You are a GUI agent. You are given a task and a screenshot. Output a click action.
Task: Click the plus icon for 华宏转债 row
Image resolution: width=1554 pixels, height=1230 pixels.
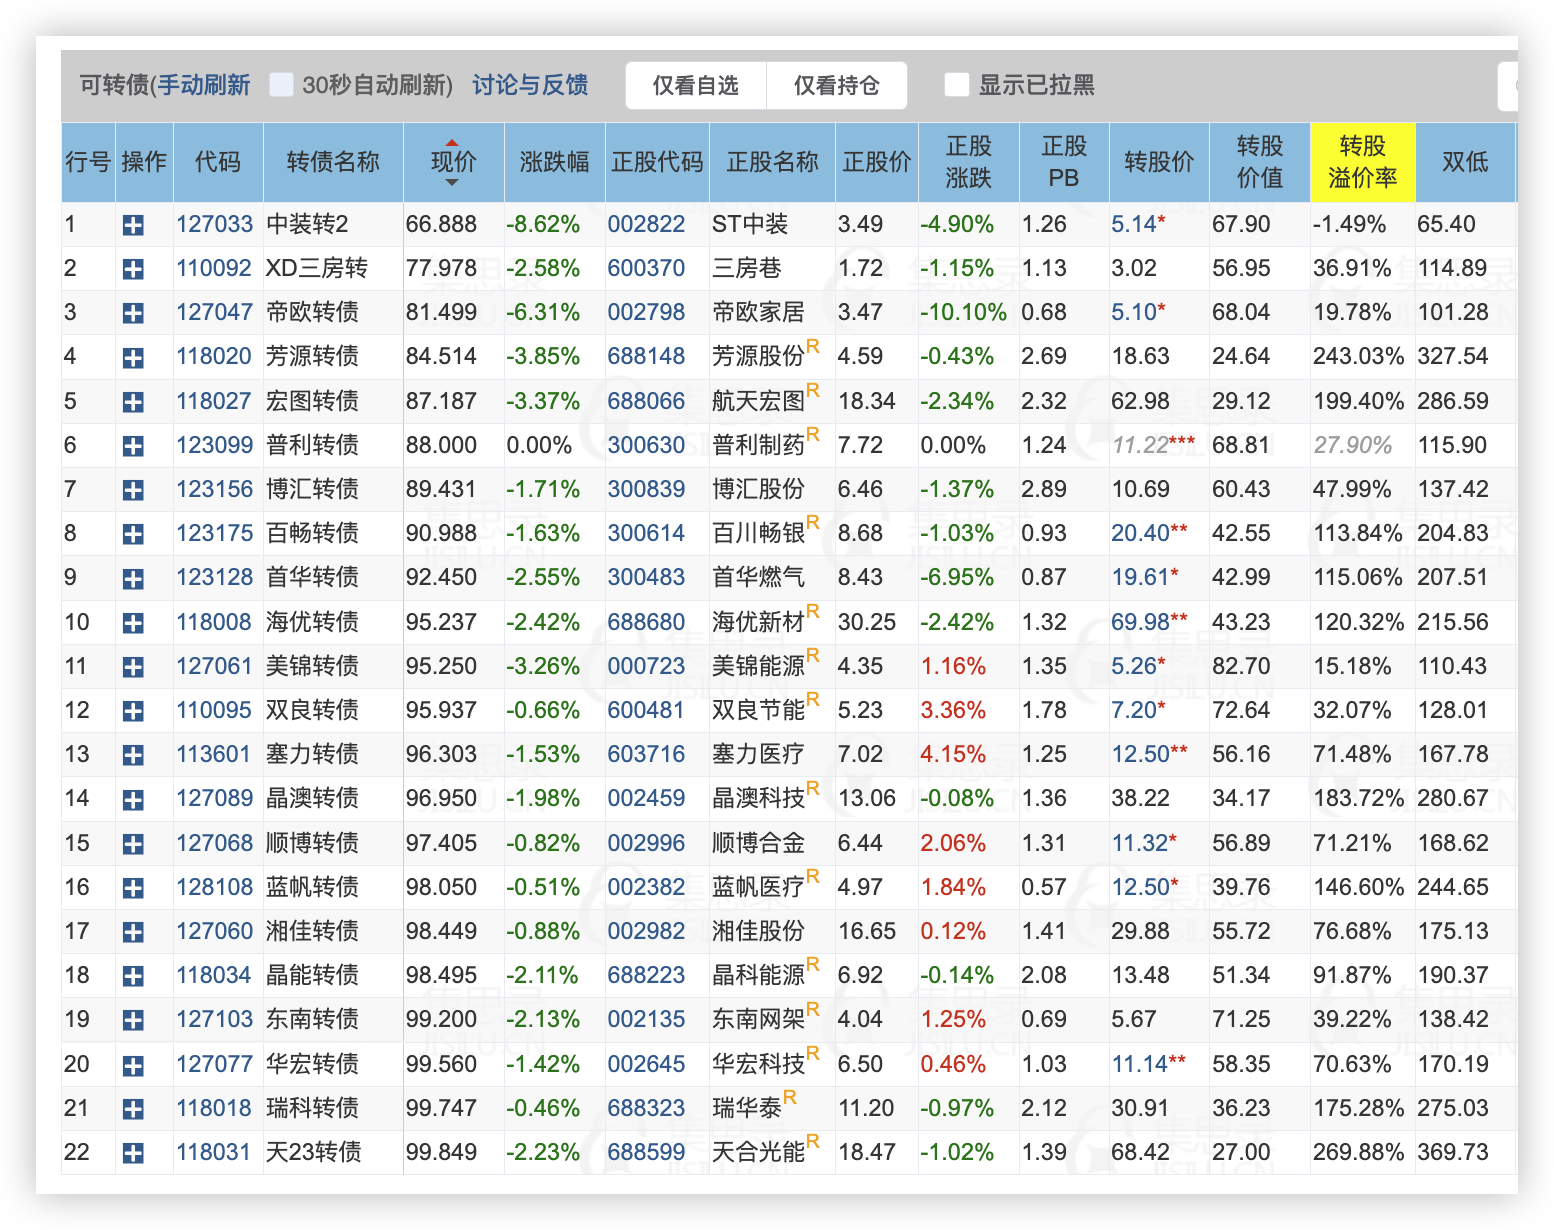(133, 1066)
